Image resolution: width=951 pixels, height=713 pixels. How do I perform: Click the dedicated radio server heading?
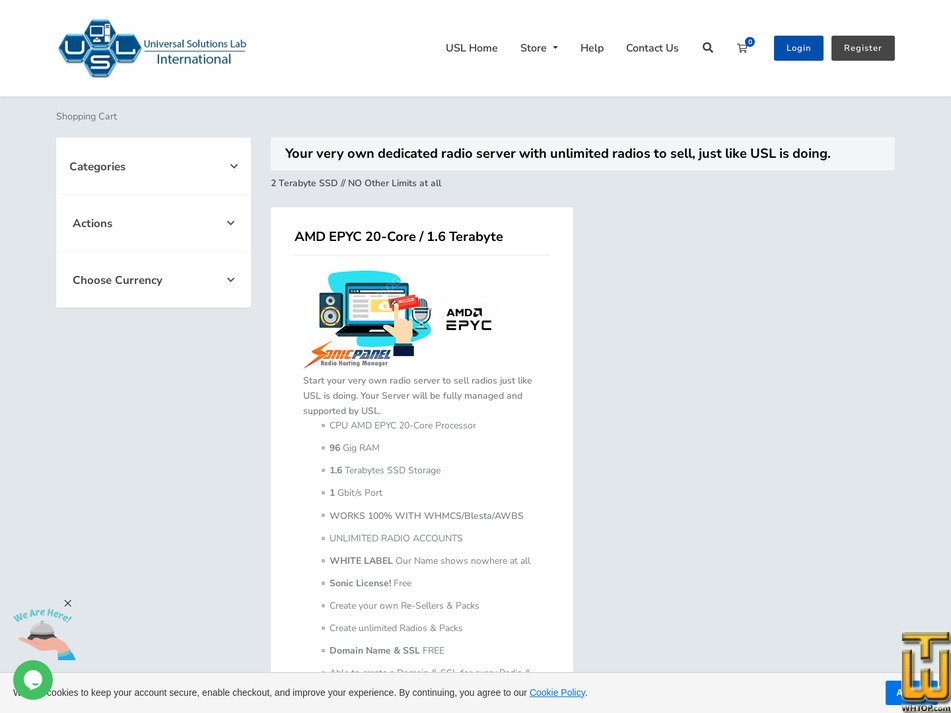557,153
